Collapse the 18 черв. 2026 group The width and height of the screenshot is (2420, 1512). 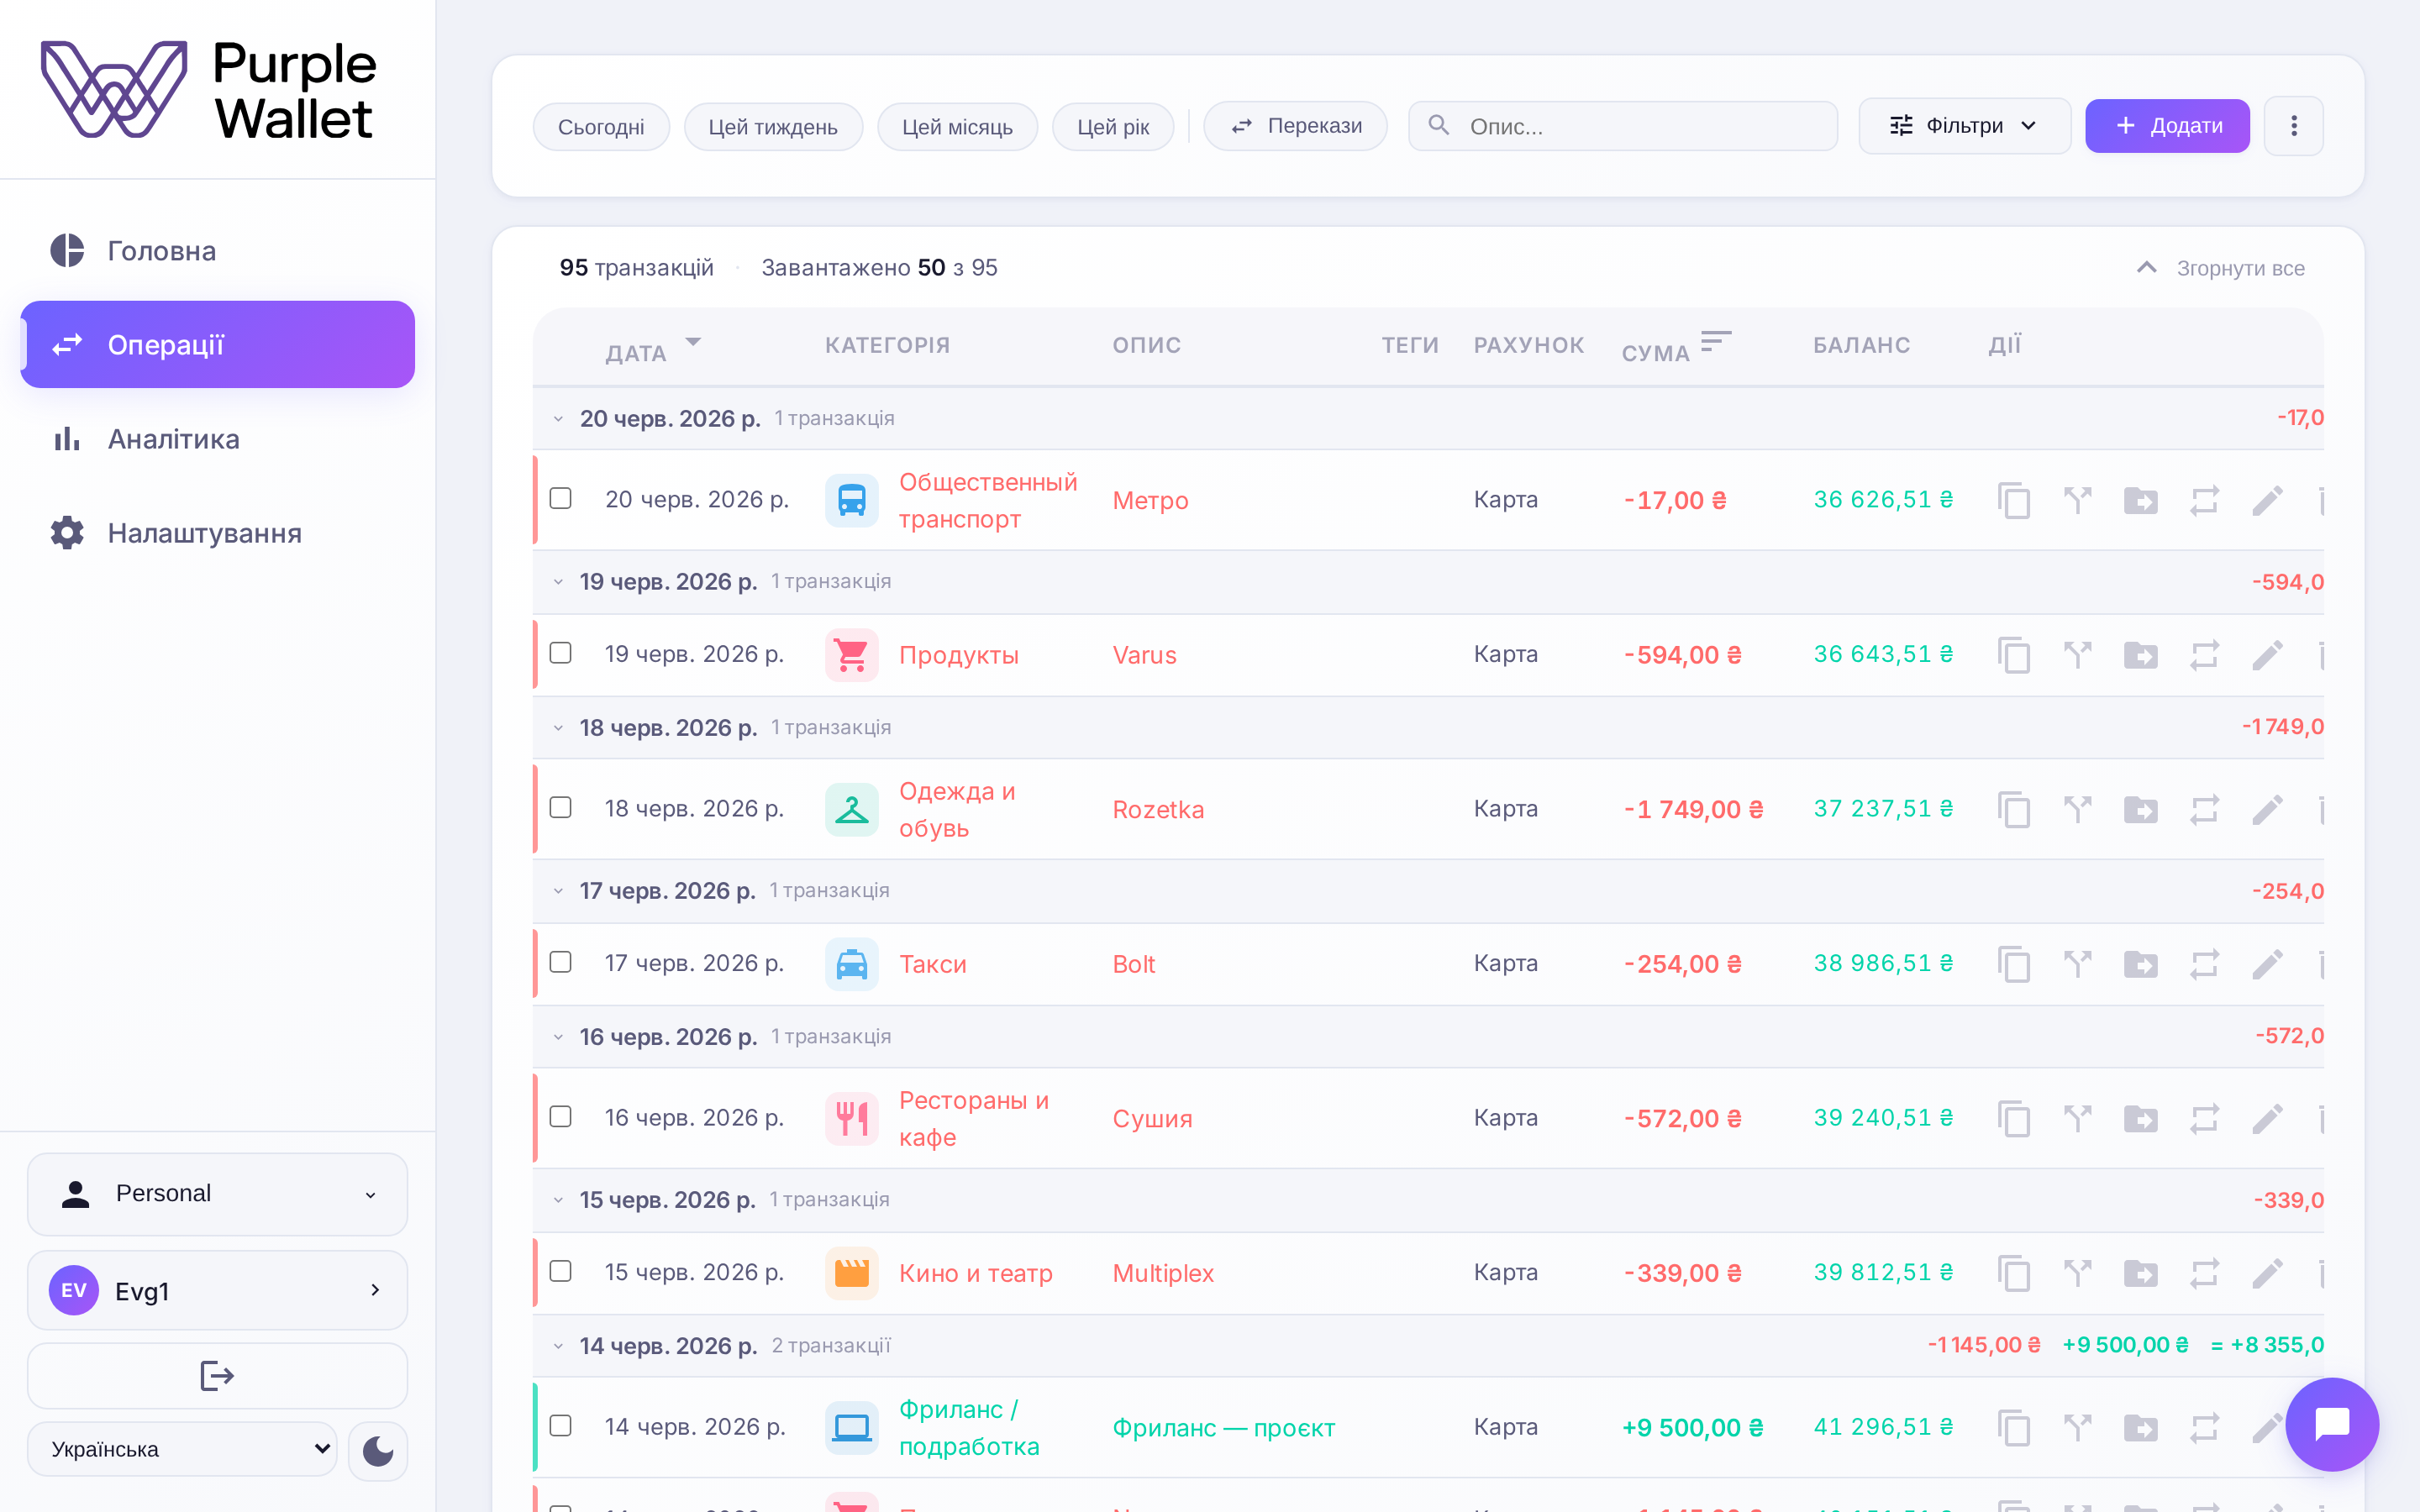pyautogui.click(x=558, y=728)
